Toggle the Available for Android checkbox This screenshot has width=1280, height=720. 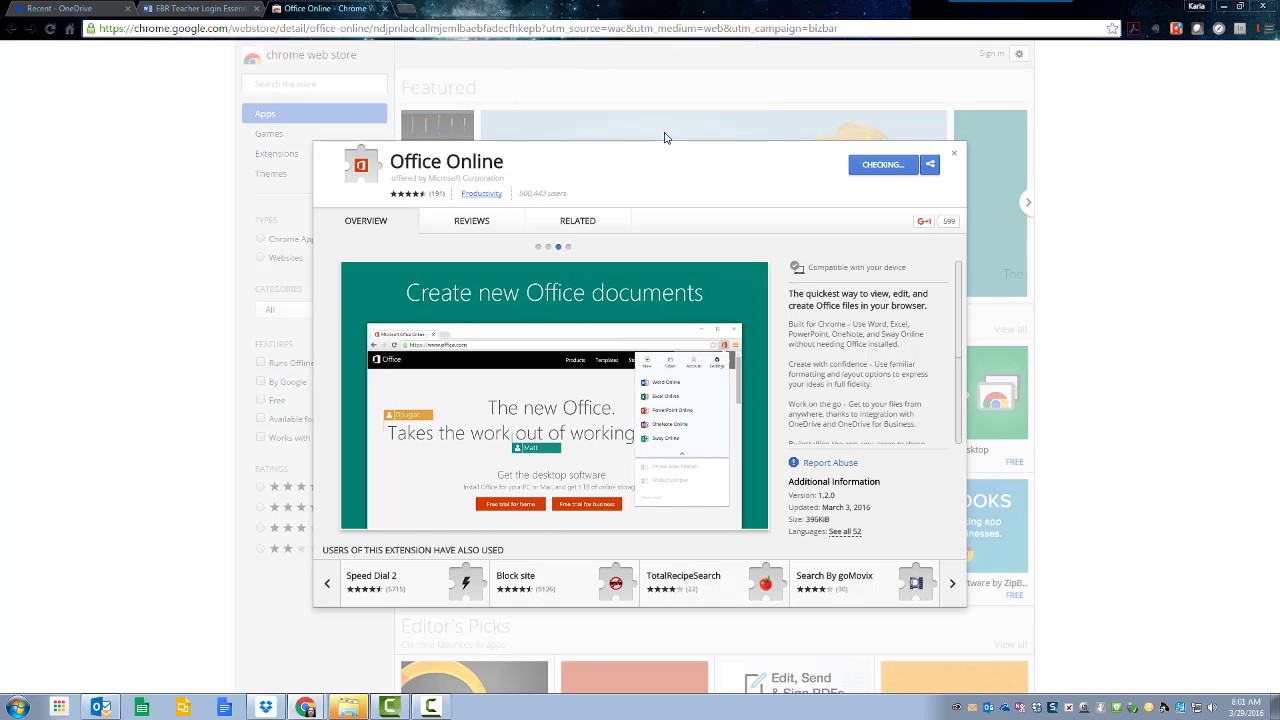[261, 419]
